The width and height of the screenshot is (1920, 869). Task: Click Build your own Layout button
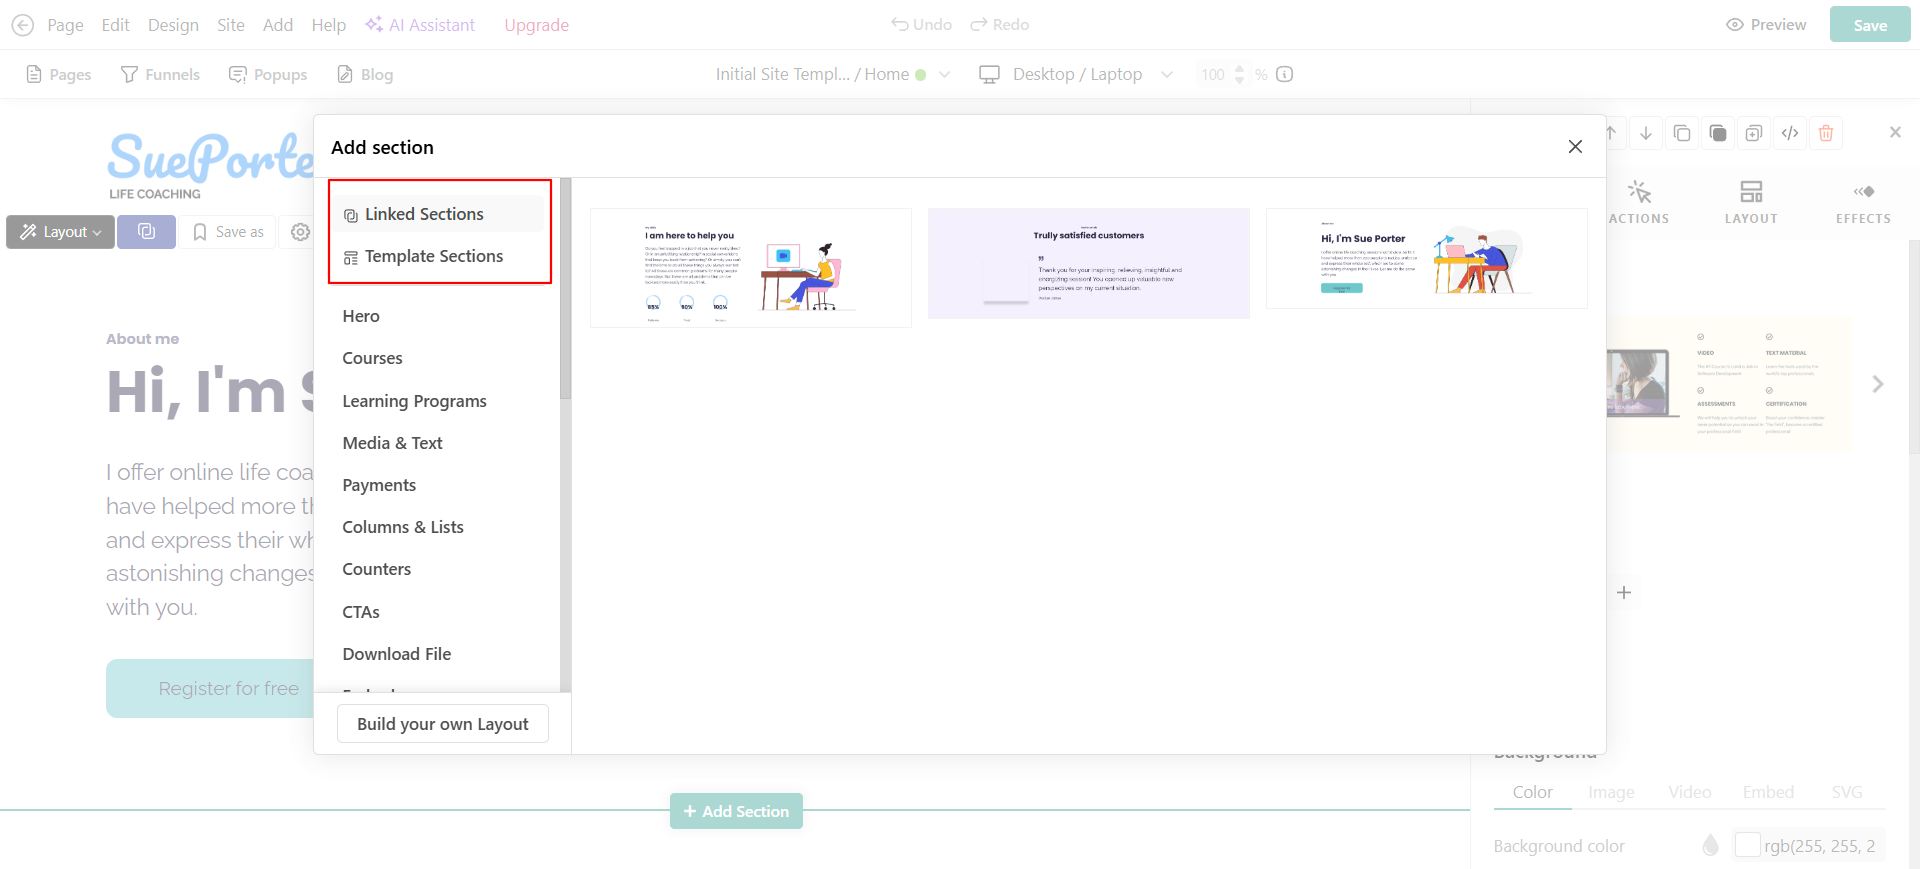coord(442,724)
